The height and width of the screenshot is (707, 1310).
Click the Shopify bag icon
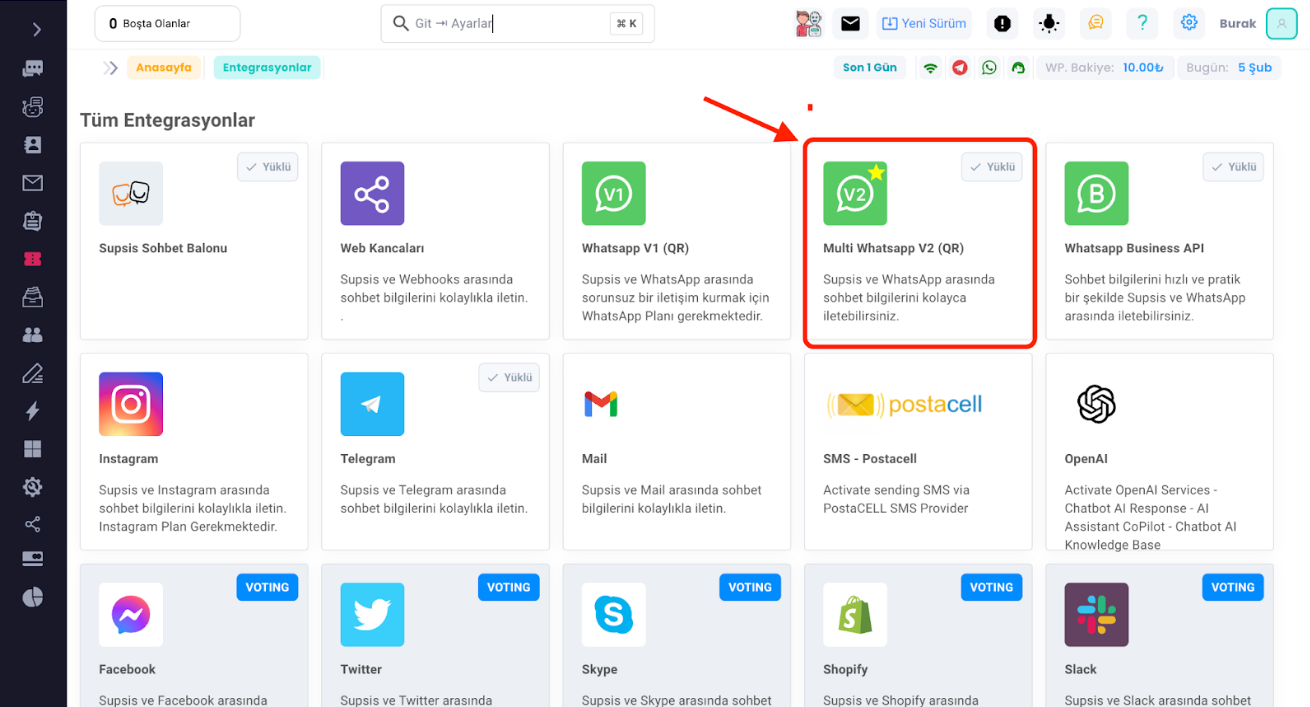tap(855, 615)
